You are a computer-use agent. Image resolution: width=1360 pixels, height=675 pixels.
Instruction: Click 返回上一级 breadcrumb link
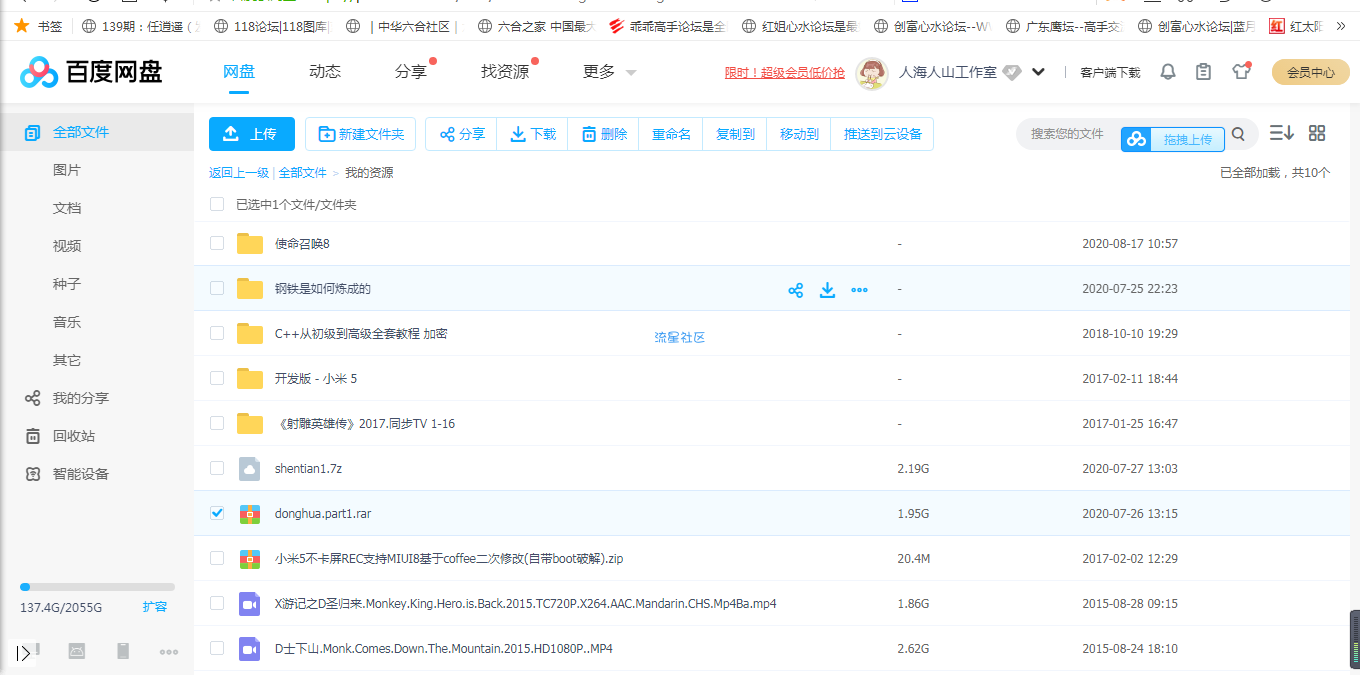pos(239,173)
